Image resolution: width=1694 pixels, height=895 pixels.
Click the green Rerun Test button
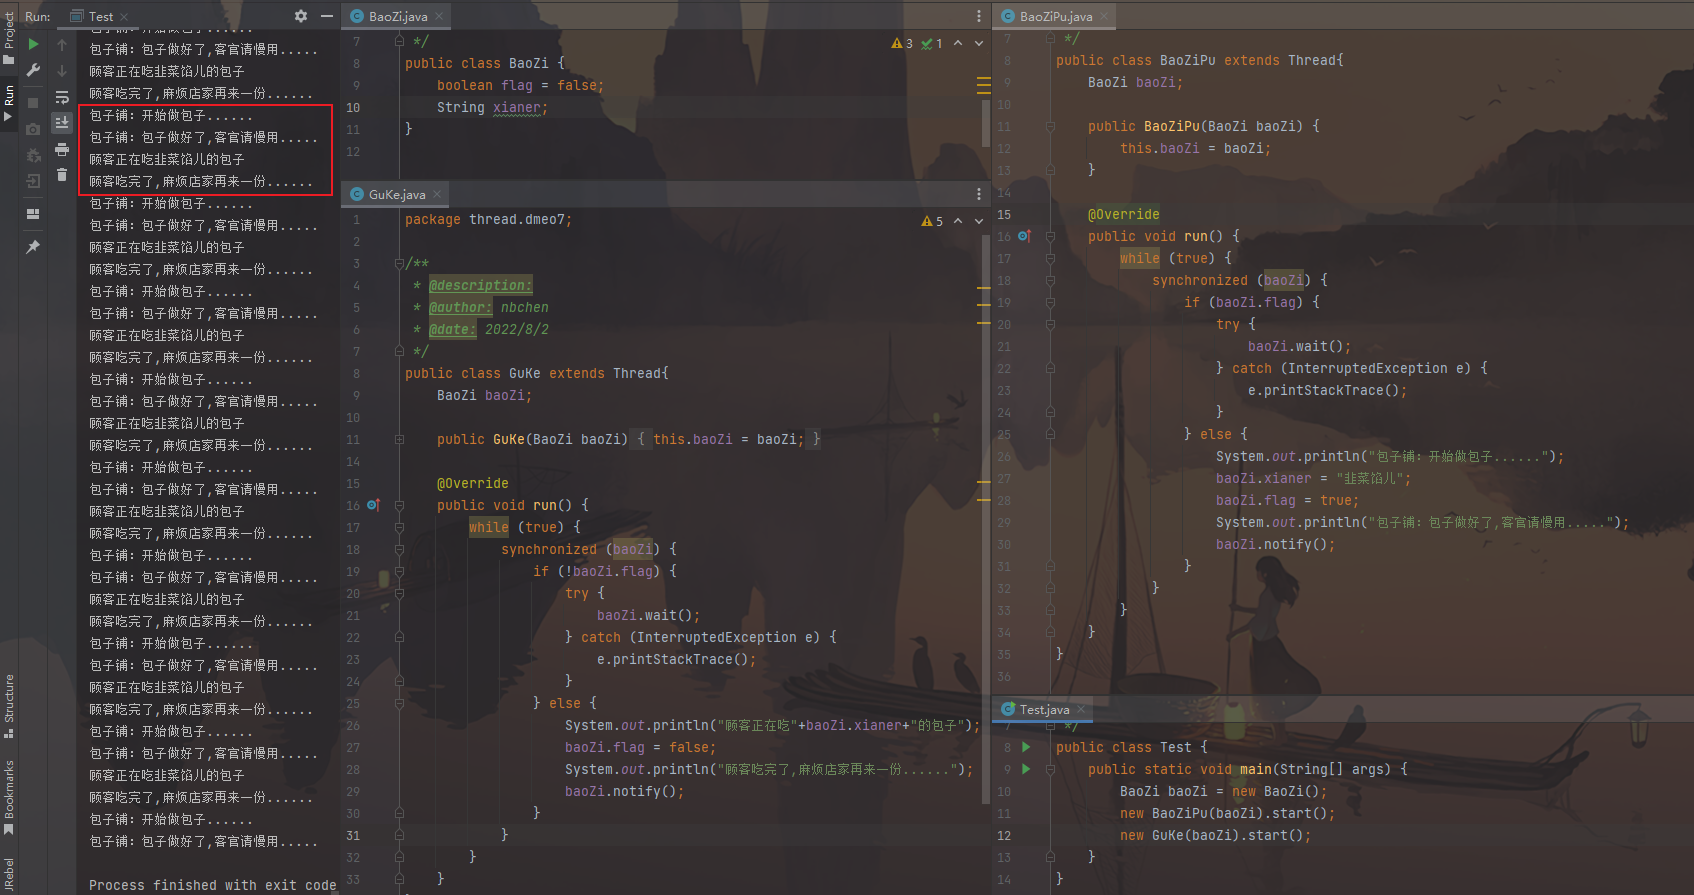tap(33, 44)
